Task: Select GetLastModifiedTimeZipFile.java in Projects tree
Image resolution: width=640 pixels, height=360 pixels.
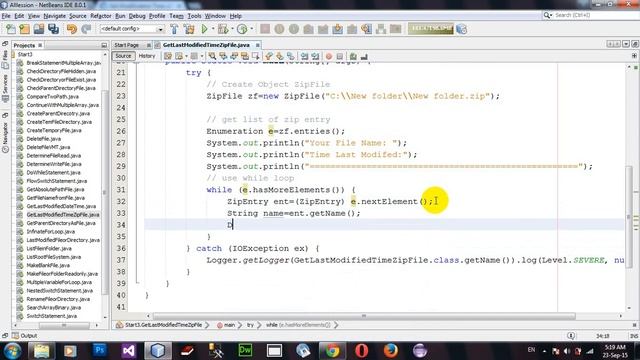Action: click(x=62, y=215)
